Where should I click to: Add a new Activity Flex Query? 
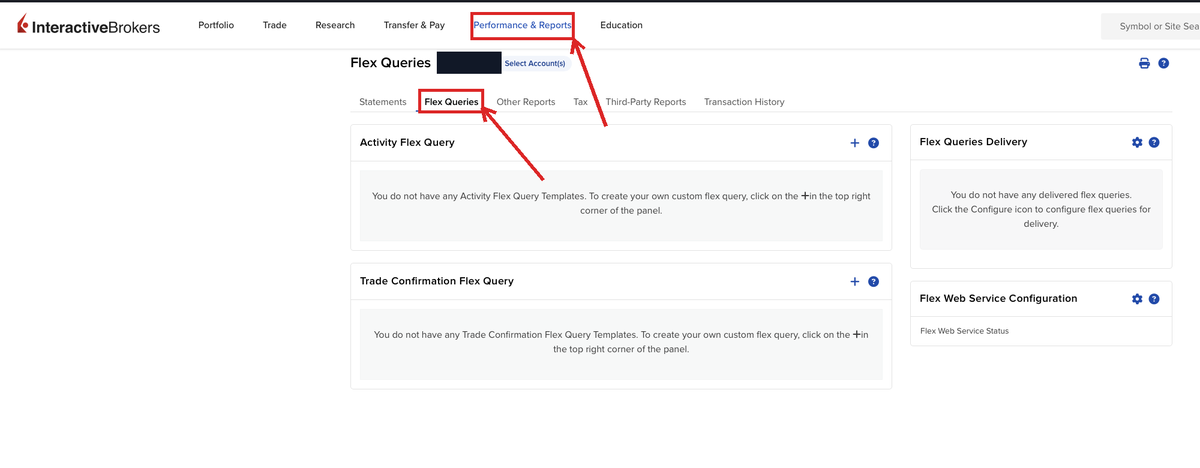coord(855,143)
